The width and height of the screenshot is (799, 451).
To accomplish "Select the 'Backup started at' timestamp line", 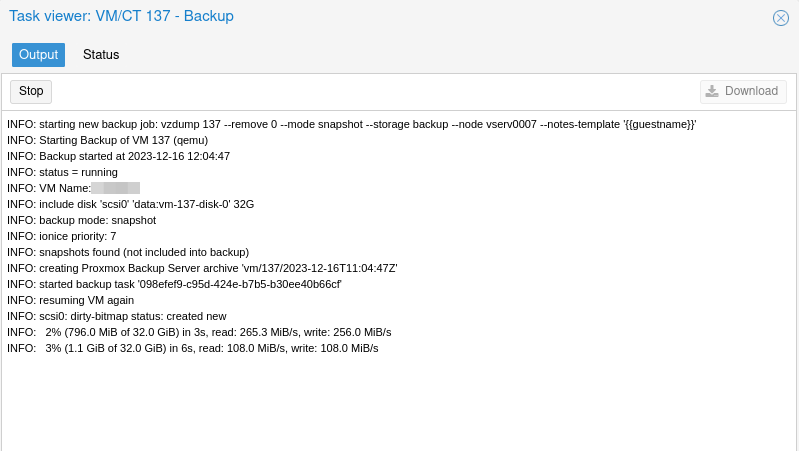I will [x=118, y=156].
